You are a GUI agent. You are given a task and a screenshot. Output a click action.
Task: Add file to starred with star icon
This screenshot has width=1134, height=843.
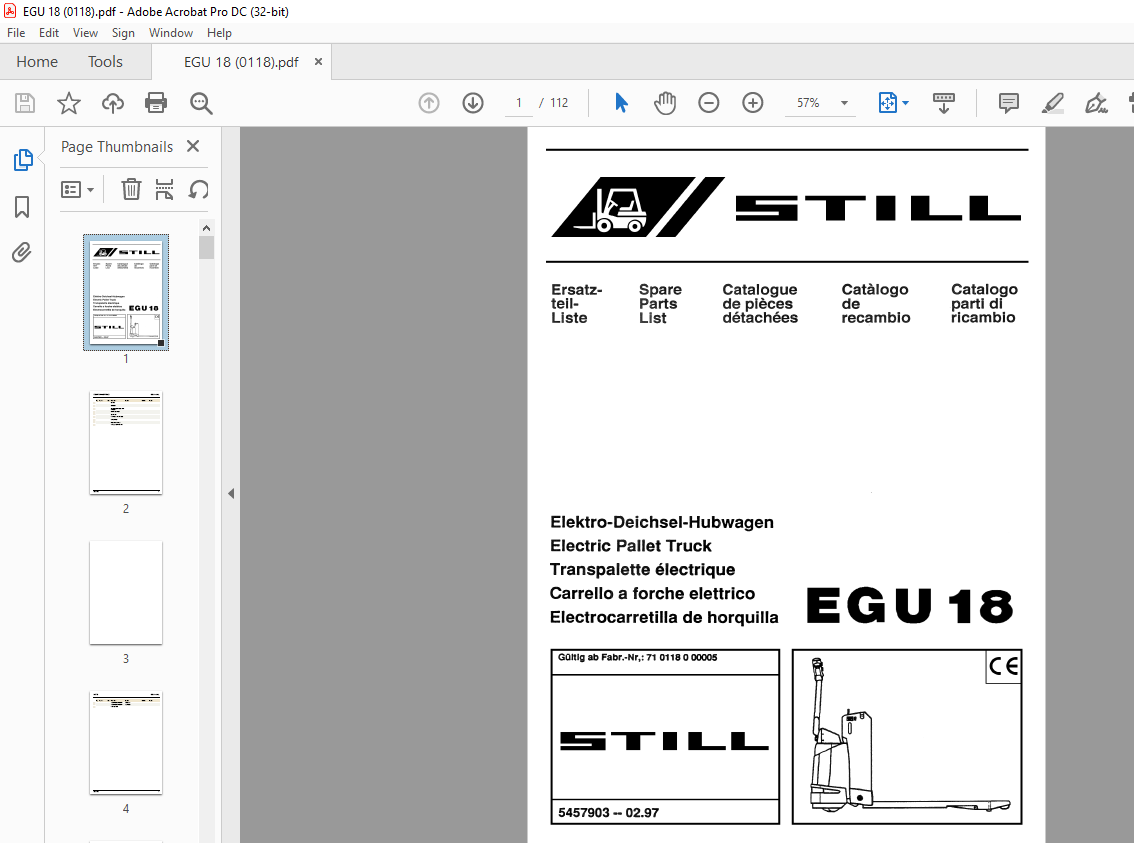pyautogui.click(x=69, y=103)
